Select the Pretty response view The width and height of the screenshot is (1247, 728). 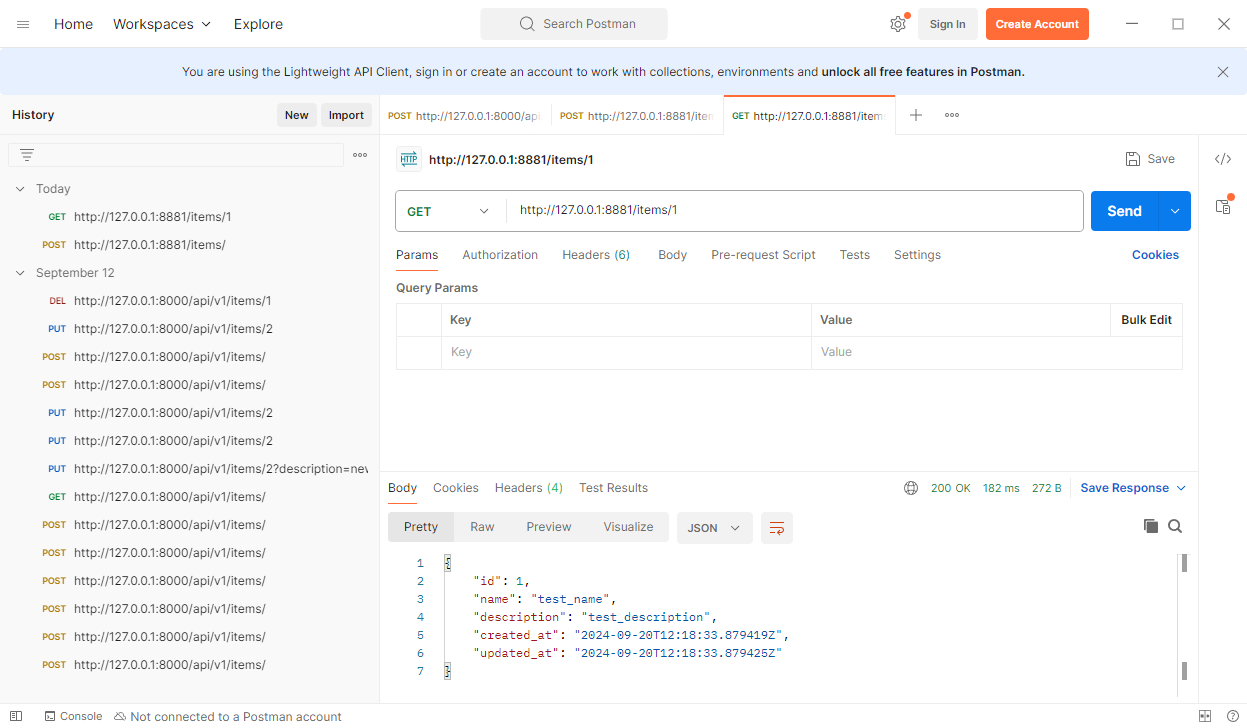pyautogui.click(x=421, y=527)
